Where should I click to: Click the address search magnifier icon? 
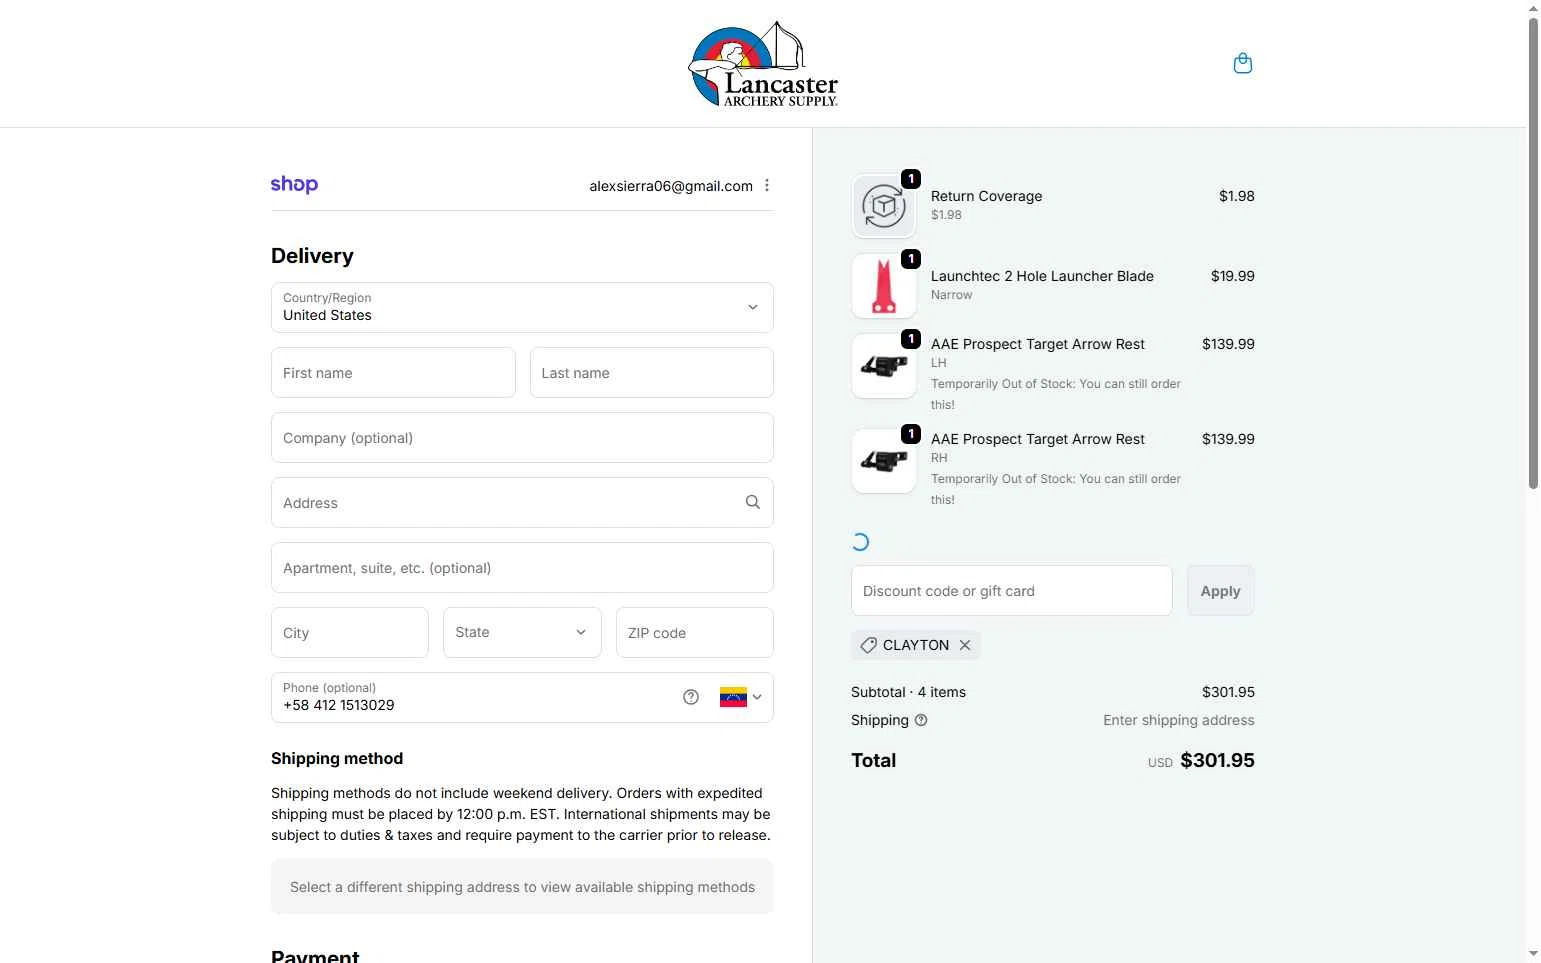753,502
